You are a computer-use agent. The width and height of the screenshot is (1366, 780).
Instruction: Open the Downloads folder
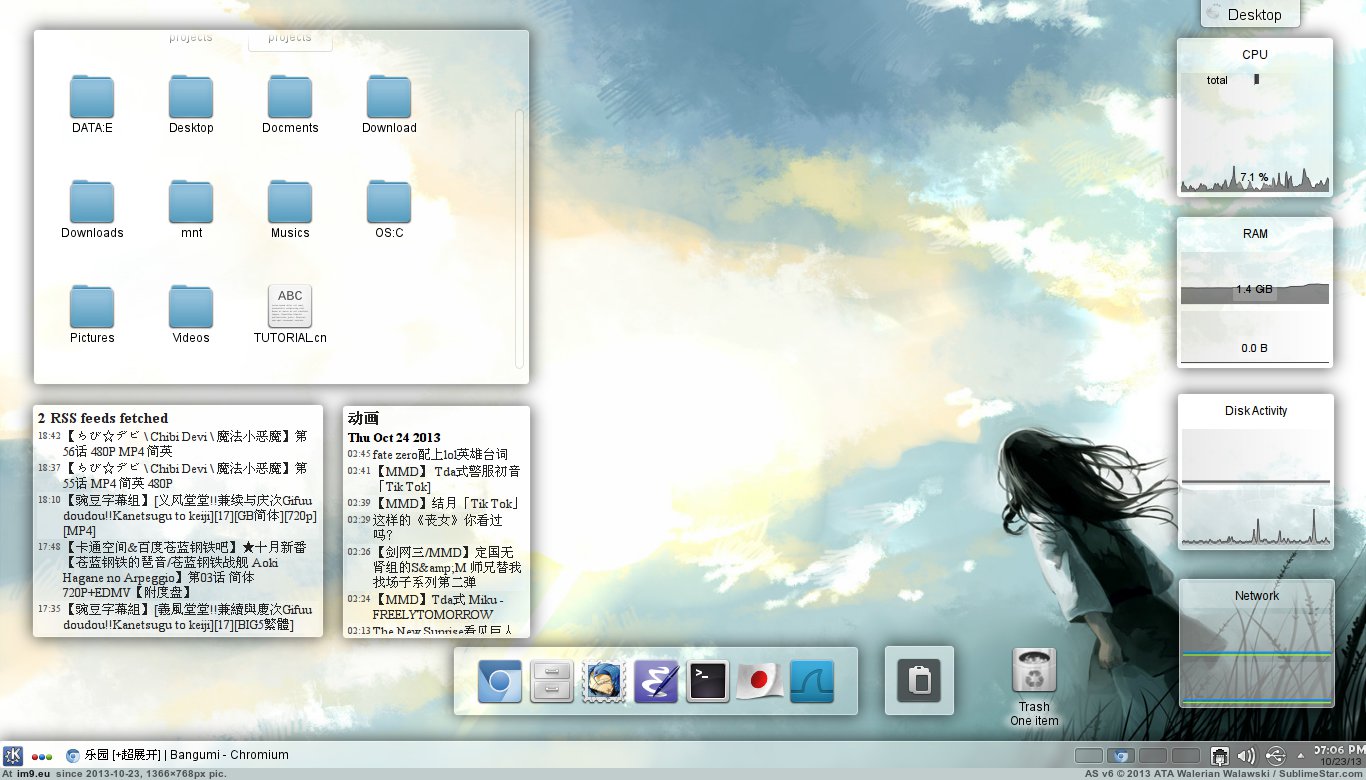click(x=92, y=208)
